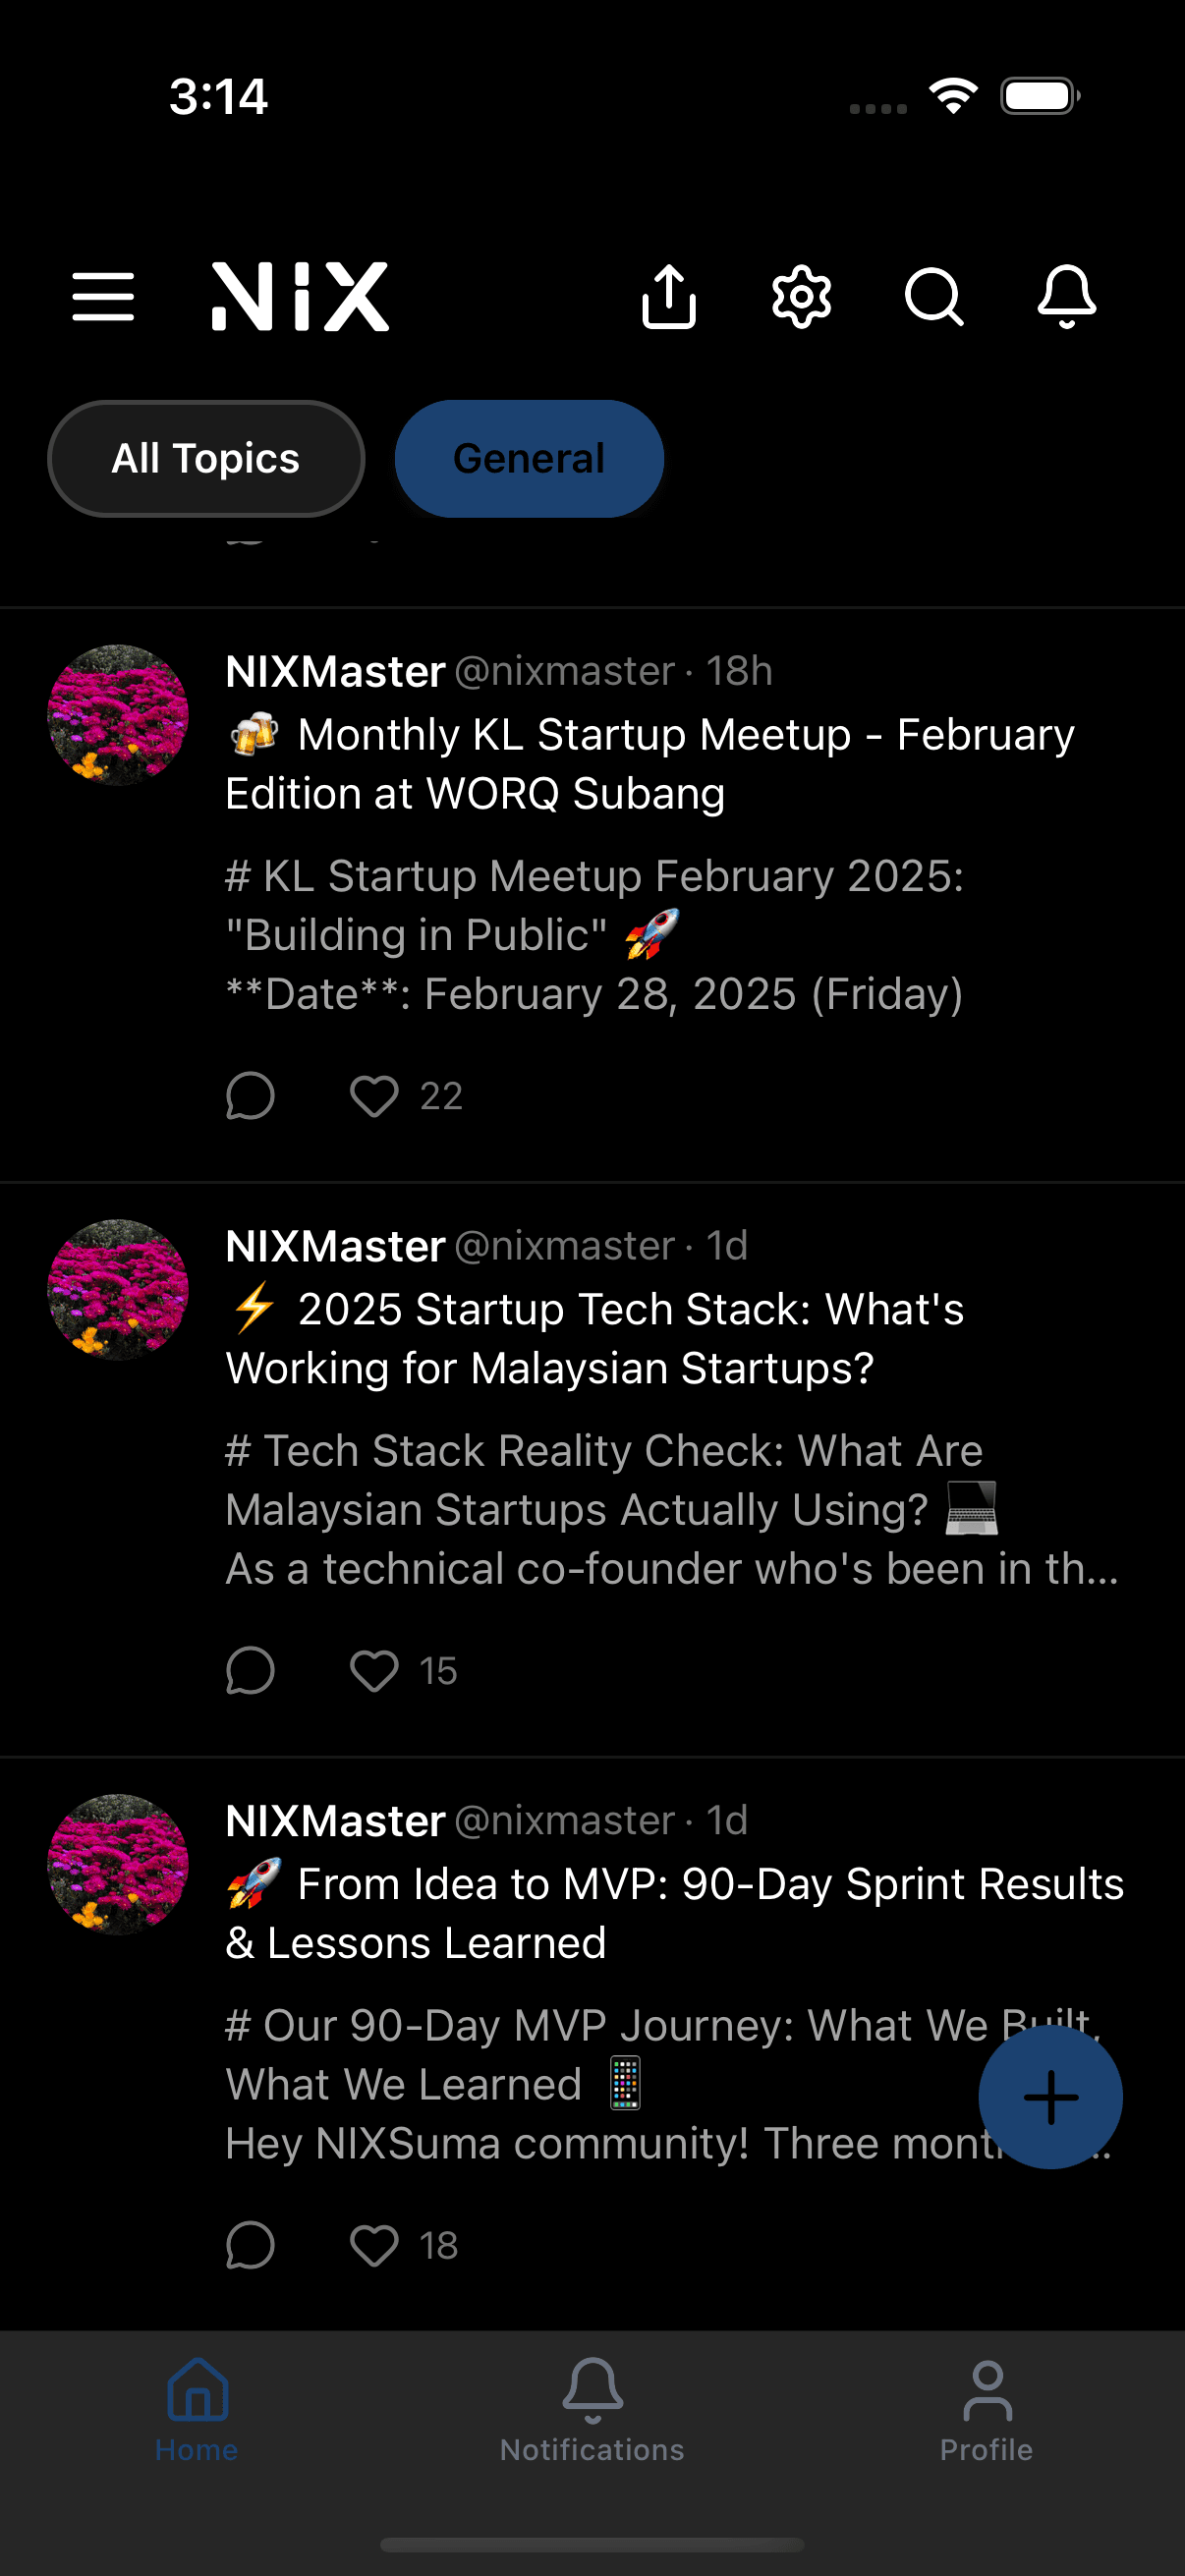Open the share/upload icon in top bar
Viewport: 1185px width, 2576px height.
[669, 297]
